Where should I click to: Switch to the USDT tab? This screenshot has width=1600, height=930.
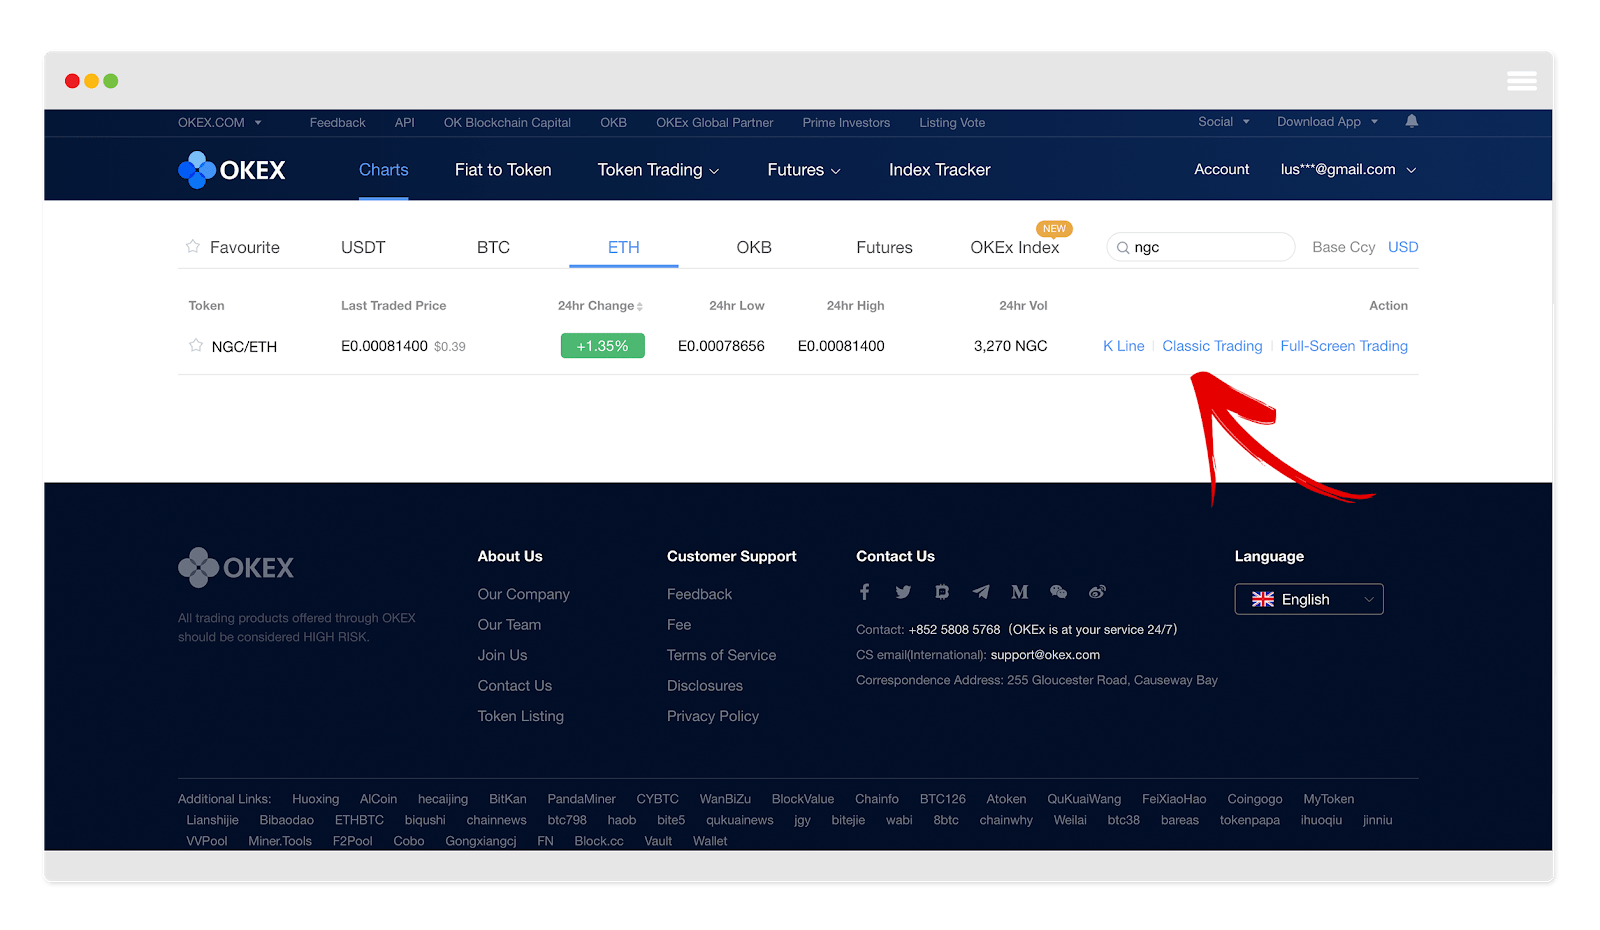(363, 248)
